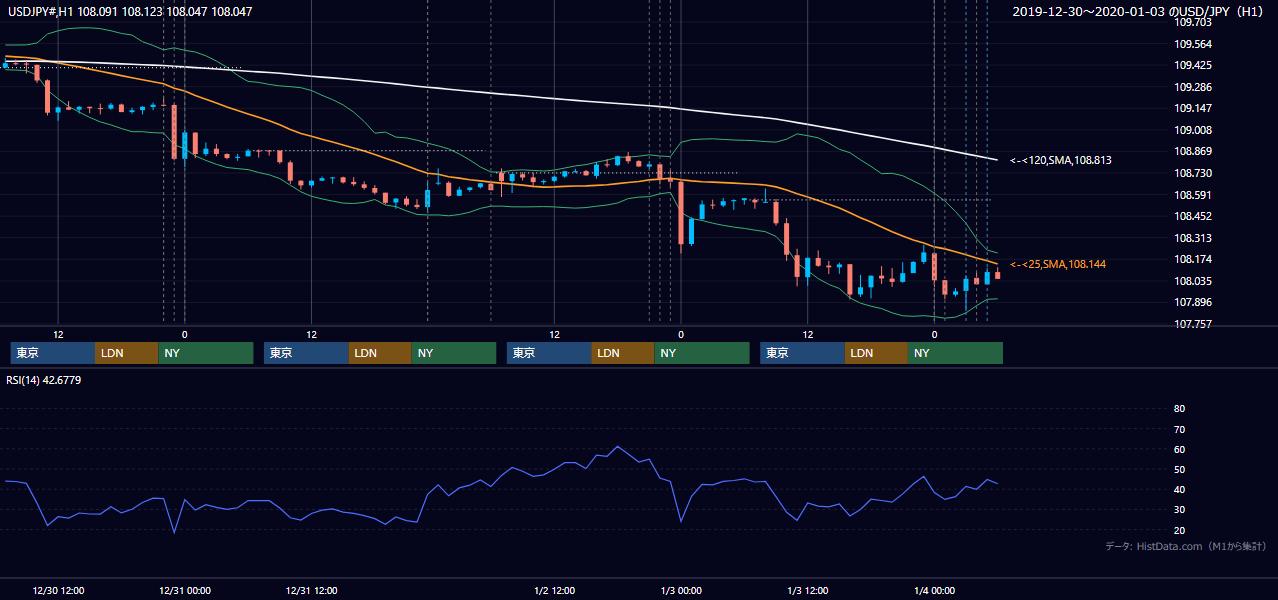Click price axis label 108.174
Image resolution: width=1278 pixels, height=600 pixels.
pyautogui.click(x=1193, y=259)
